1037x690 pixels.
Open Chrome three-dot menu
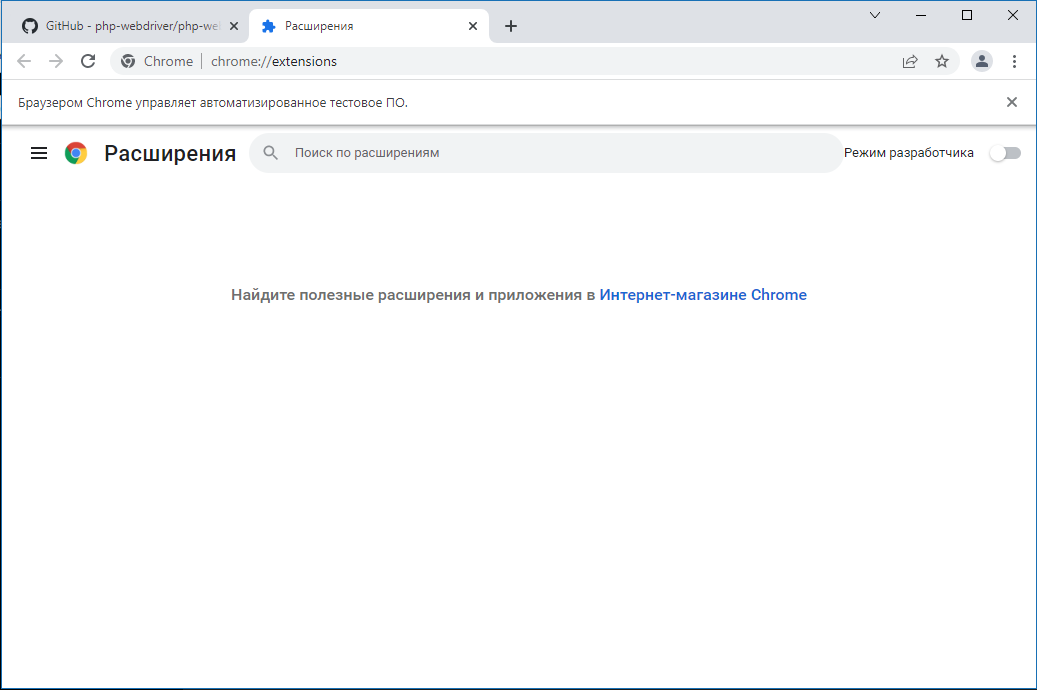[x=1014, y=62]
